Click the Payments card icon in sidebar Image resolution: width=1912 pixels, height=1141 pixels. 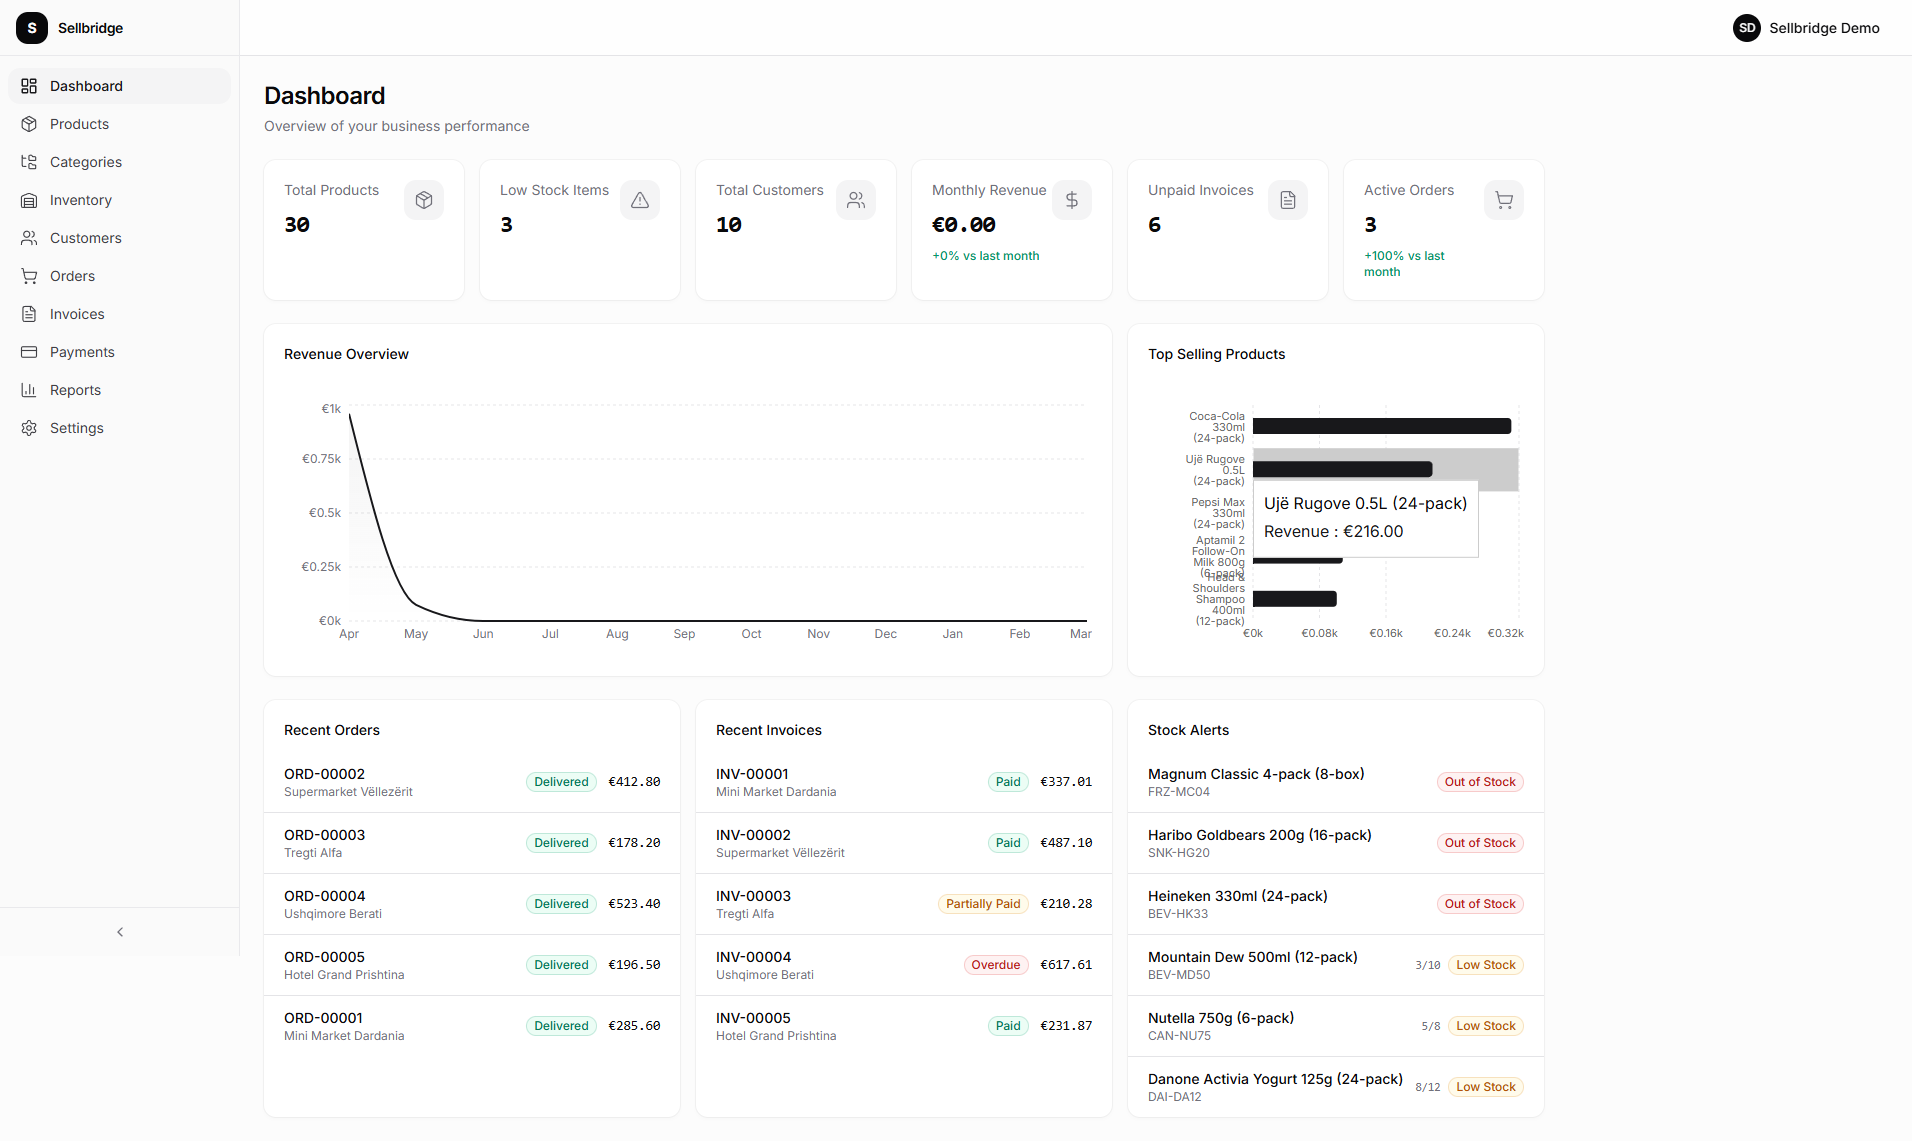[x=29, y=352]
